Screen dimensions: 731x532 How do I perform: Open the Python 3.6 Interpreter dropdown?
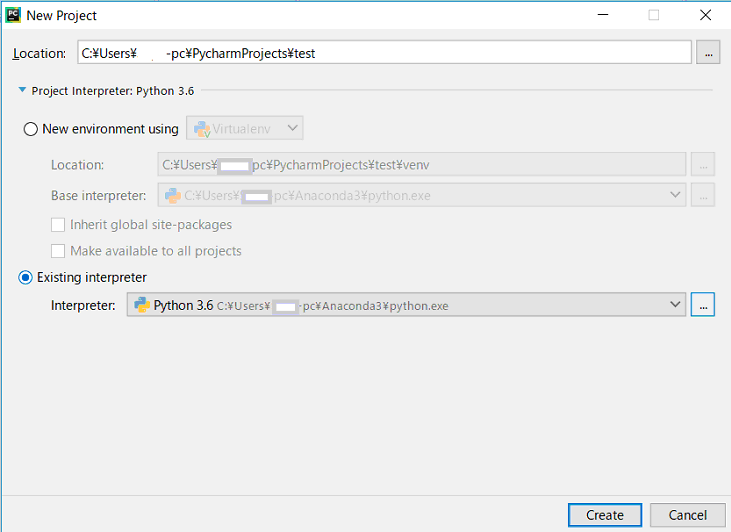pyautogui.click(x=406, y=304)
